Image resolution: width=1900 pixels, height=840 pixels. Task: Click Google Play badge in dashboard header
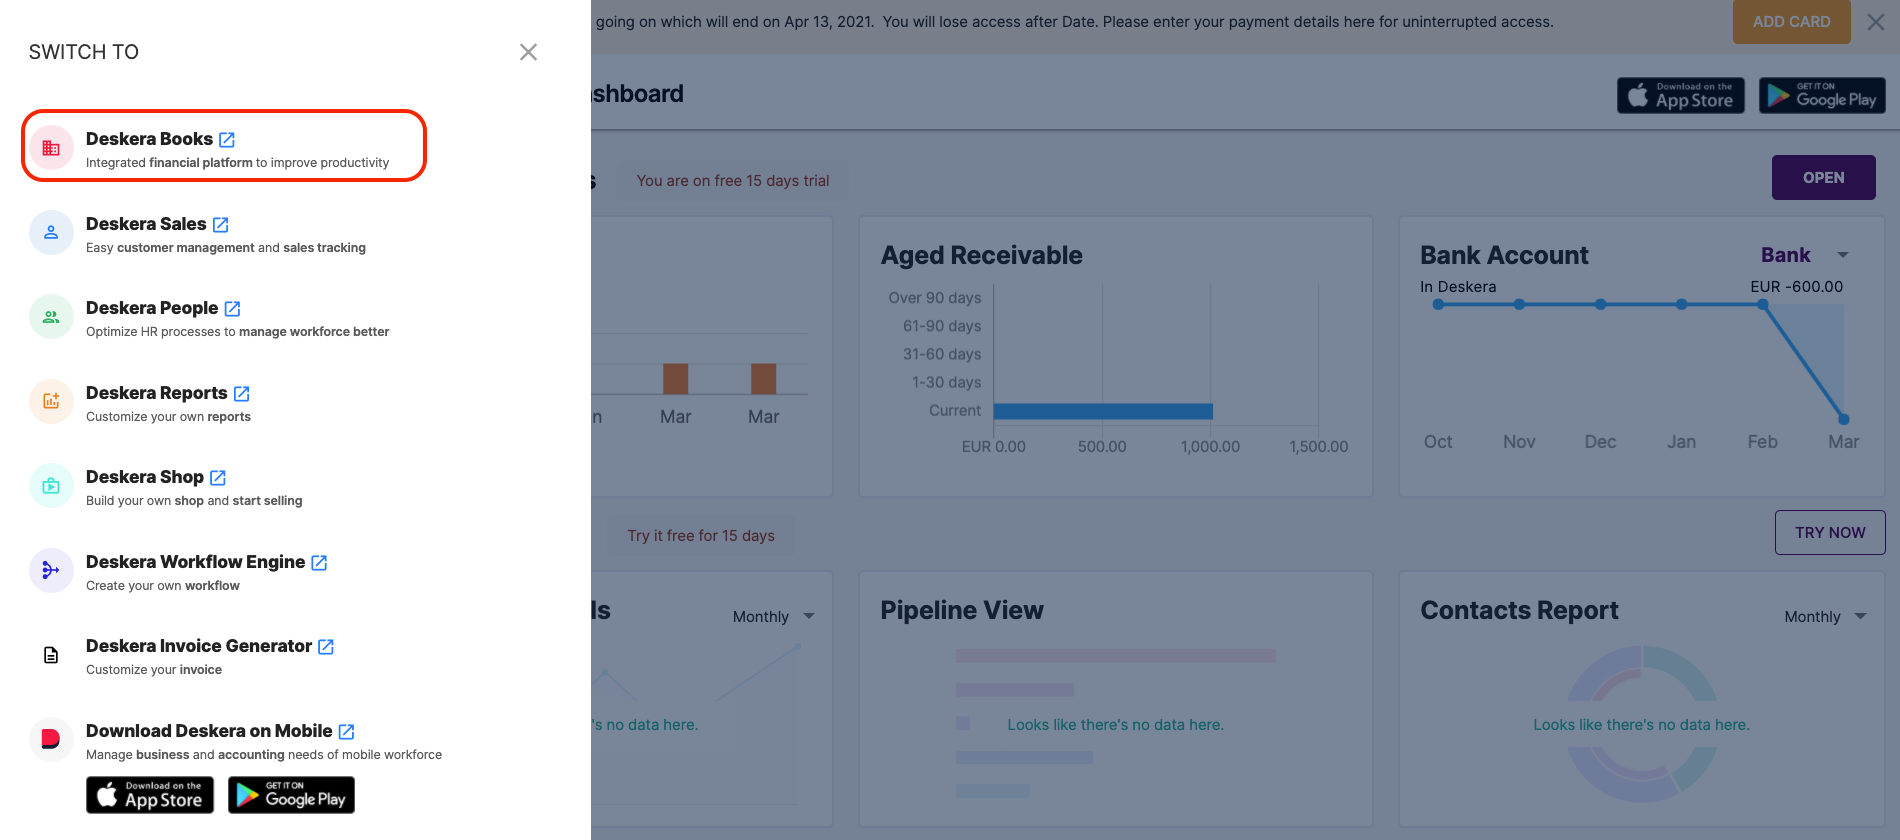[1822, 95]
